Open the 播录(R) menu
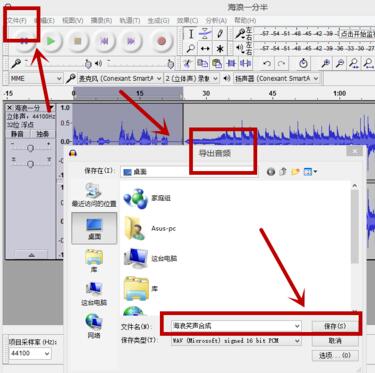The width and height of the screenshot is (375, 373). 101,20
